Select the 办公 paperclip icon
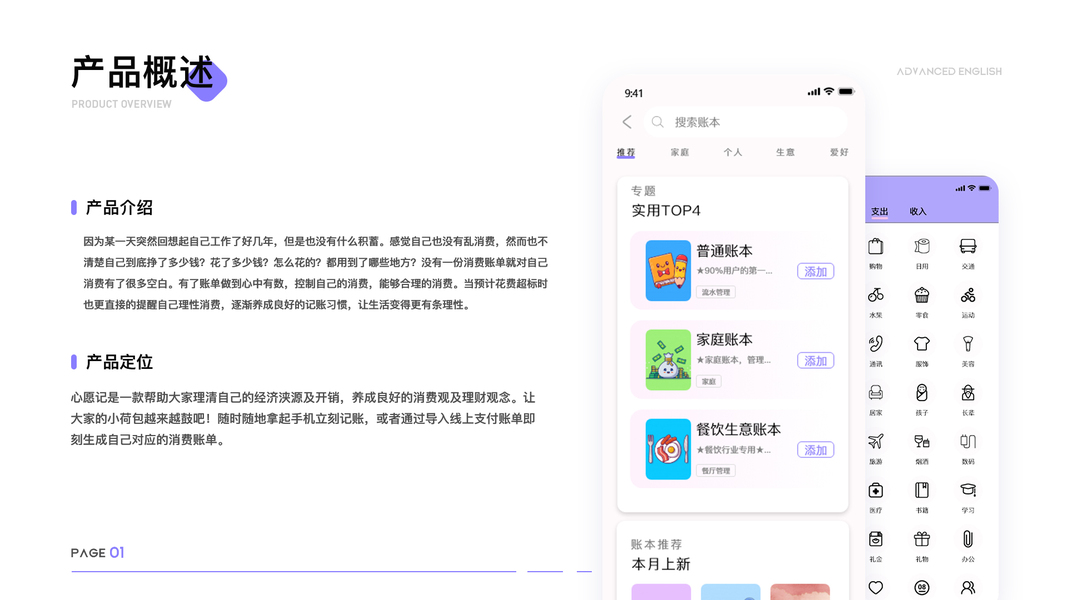This screenshot has height=600, width=1067. [968, 539]
